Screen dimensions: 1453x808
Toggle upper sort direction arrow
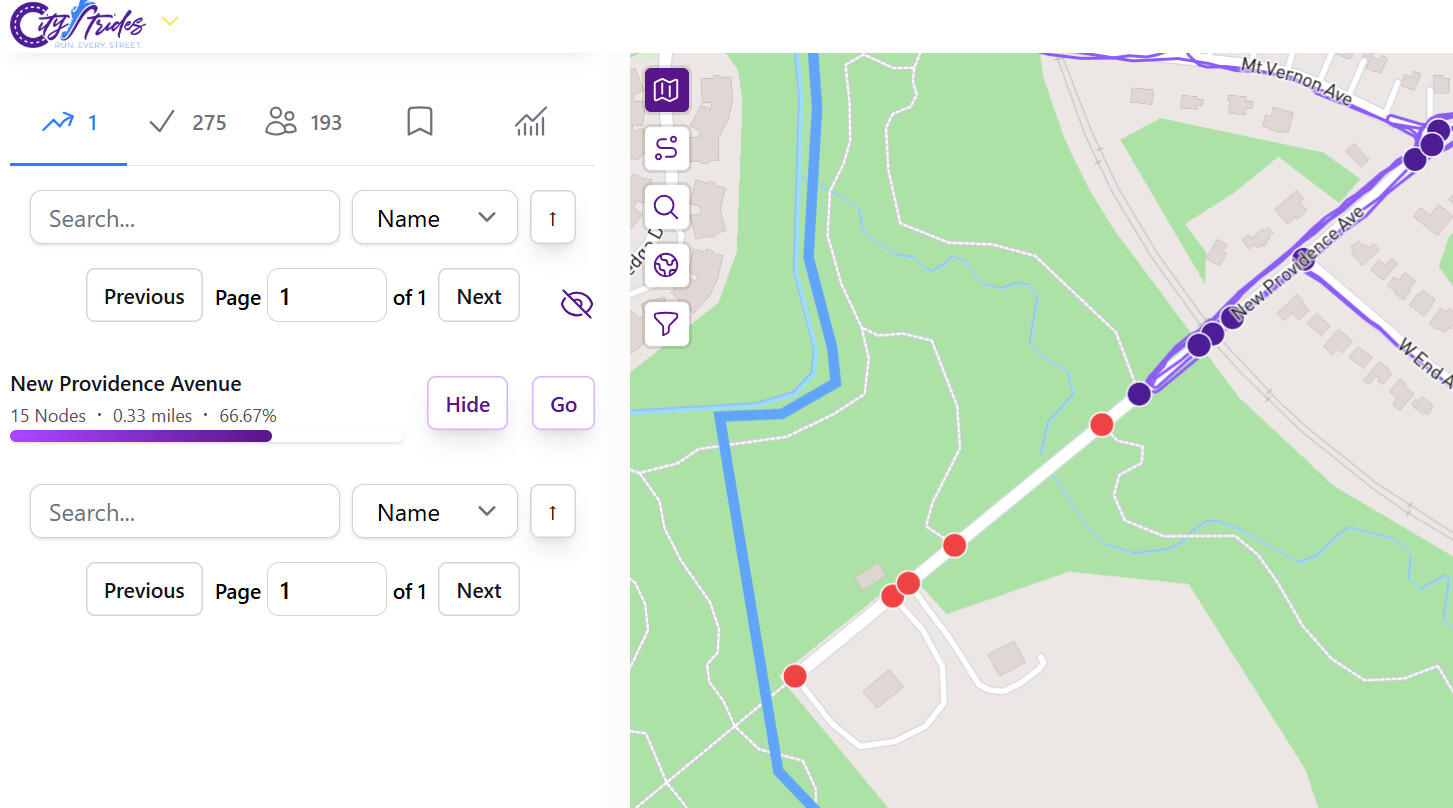point(553,218)
